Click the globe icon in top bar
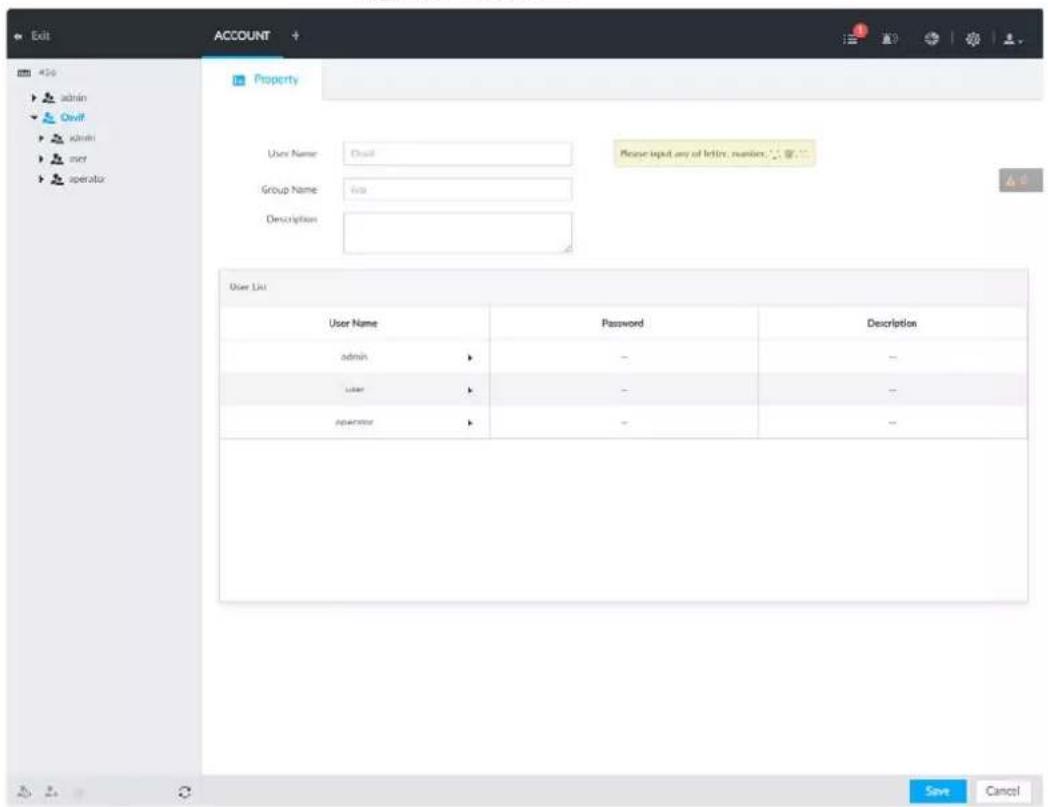The height and width of the screenshot is (807, 1048). 932,39
